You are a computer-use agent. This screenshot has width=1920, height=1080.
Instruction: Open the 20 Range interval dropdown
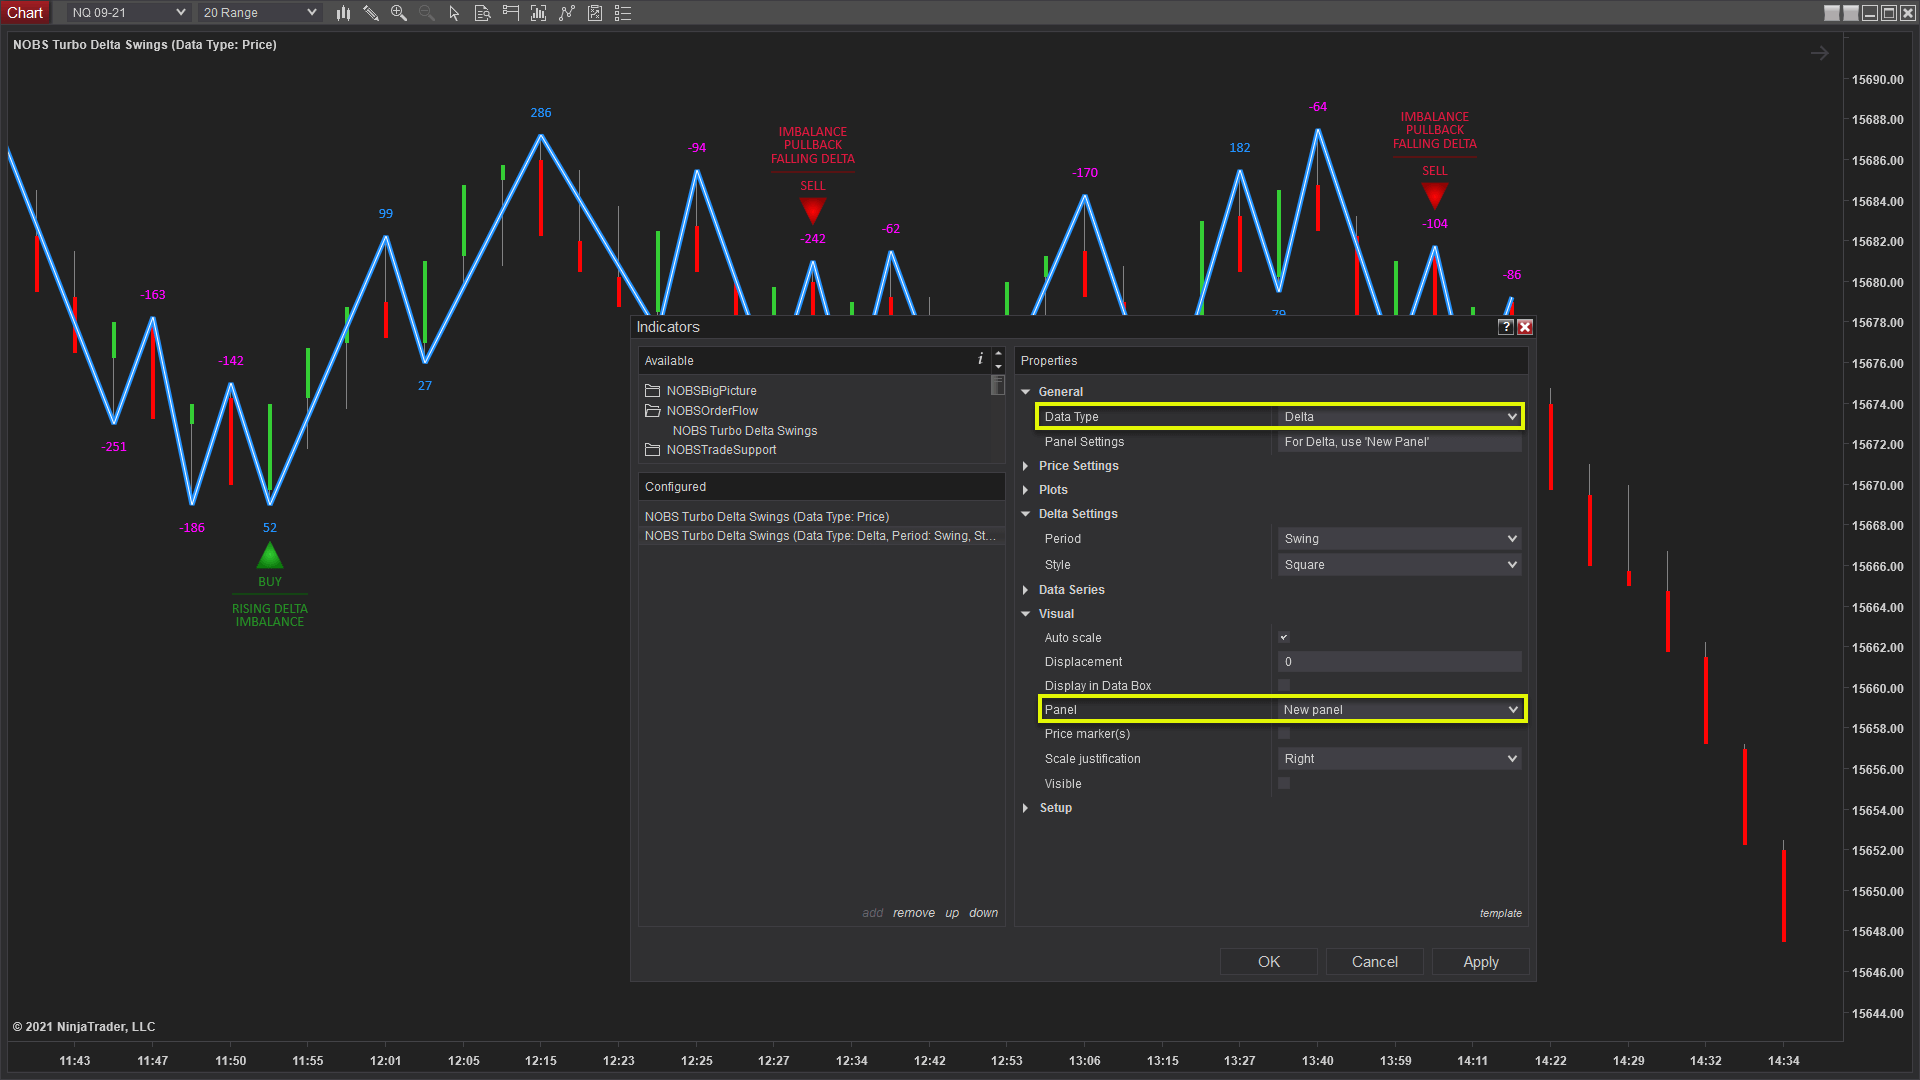coord(259,13)
